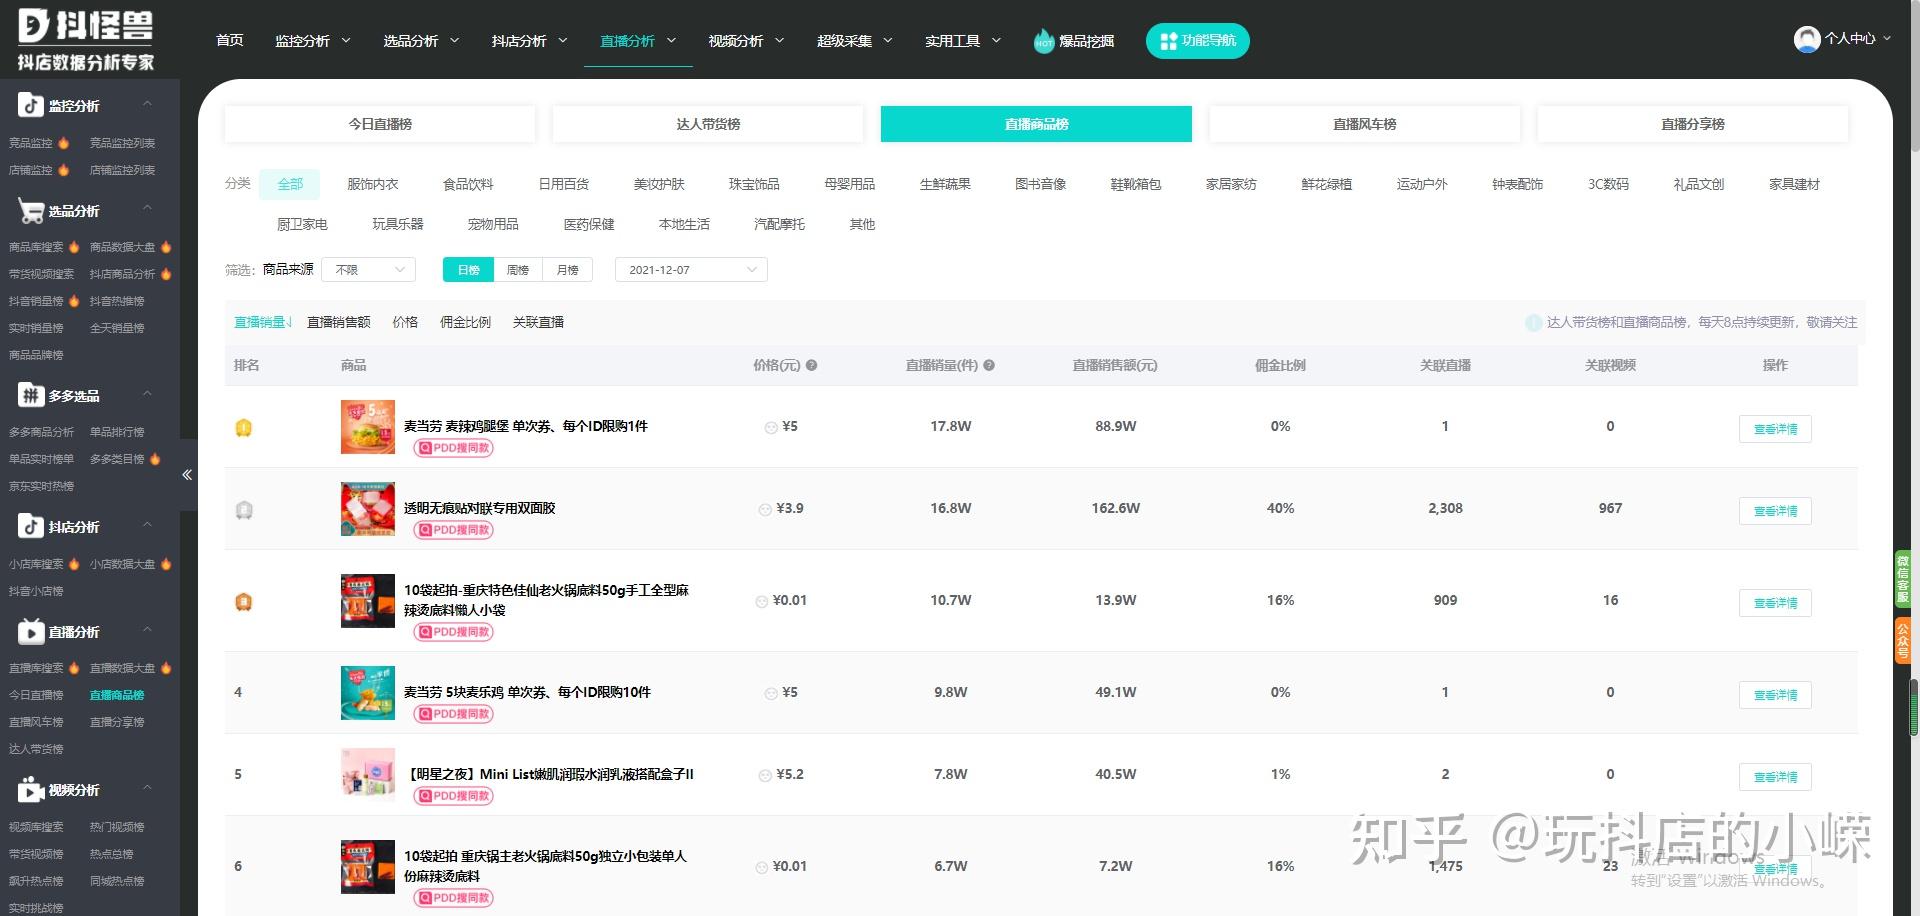The height and width of the screenshot is (916, 1920).
Task: Open the 2021-12-07 date dropdown
Action: coord(691,270)
